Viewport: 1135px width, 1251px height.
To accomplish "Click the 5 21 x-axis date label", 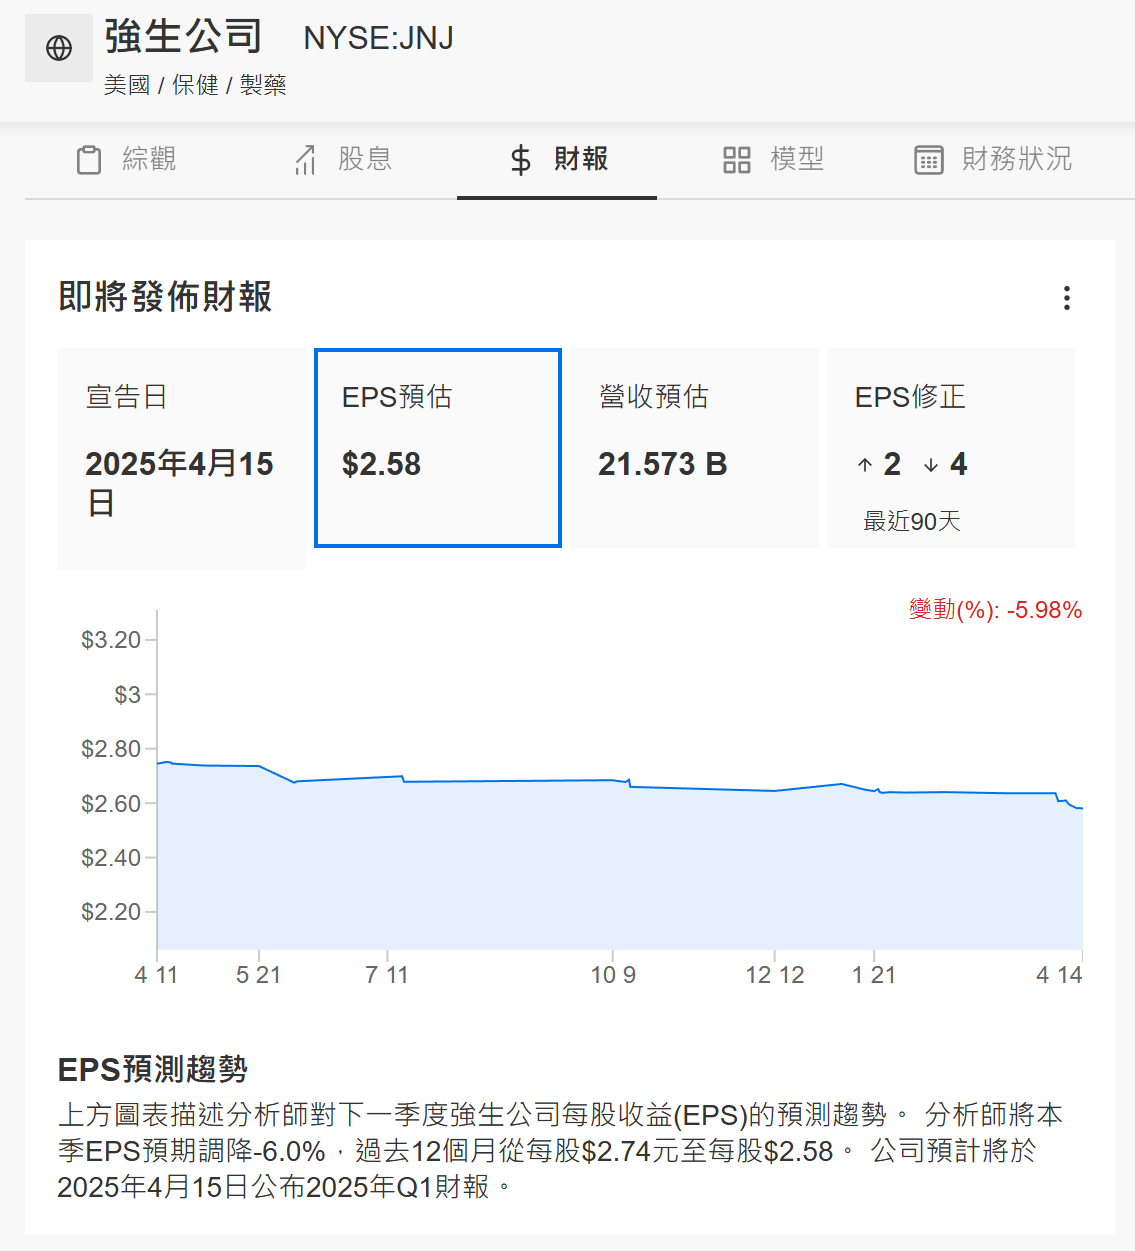I will pos(258,975).
